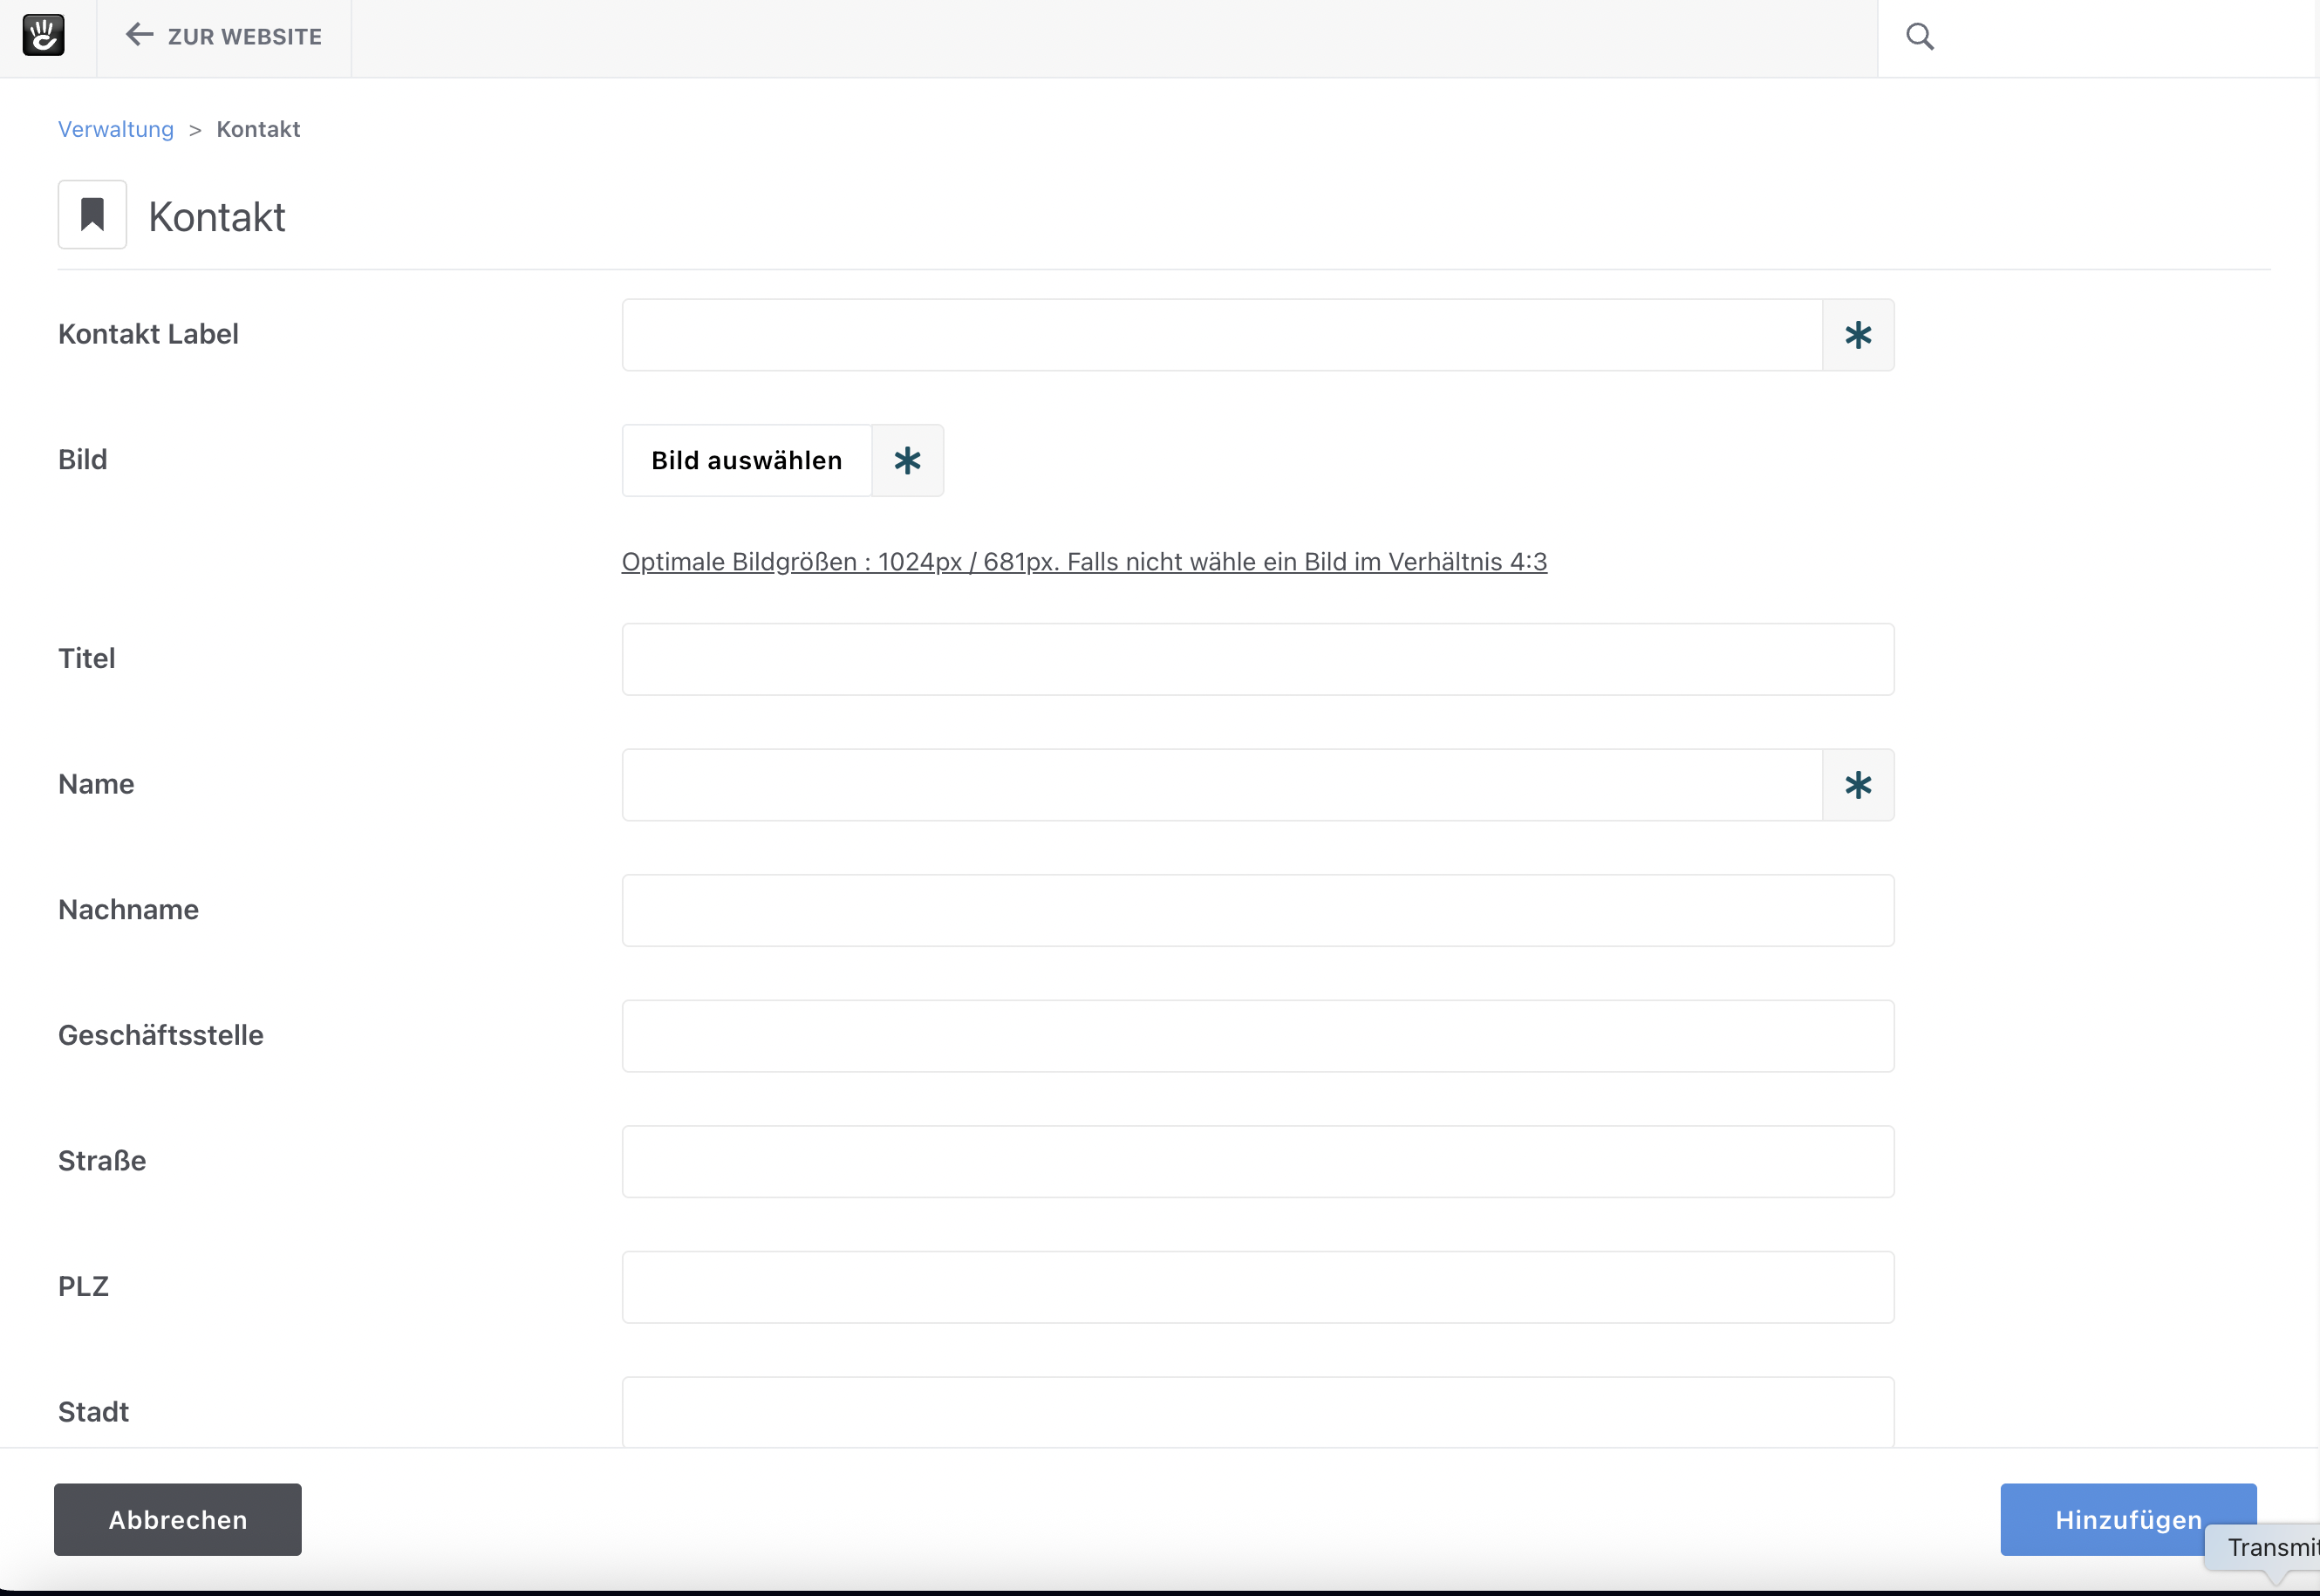Click the Straße field label
Image resolution: width=2320 pixels, height=1596 pixels.
(x=102, y=1160)
